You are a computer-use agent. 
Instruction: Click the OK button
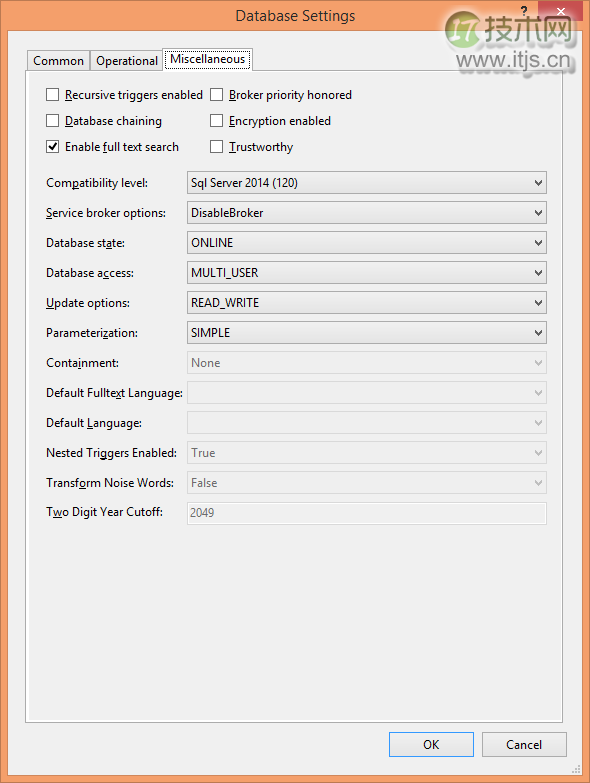(x=431, y=745)
